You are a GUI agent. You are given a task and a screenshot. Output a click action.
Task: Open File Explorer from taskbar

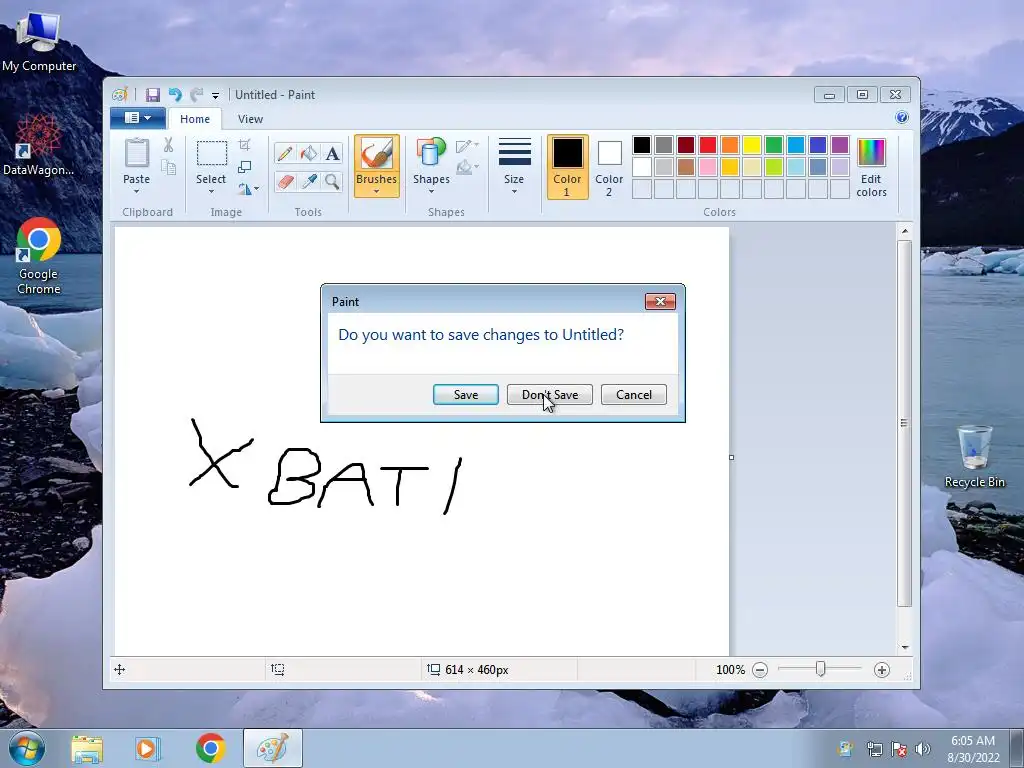(x=88, y=748)
